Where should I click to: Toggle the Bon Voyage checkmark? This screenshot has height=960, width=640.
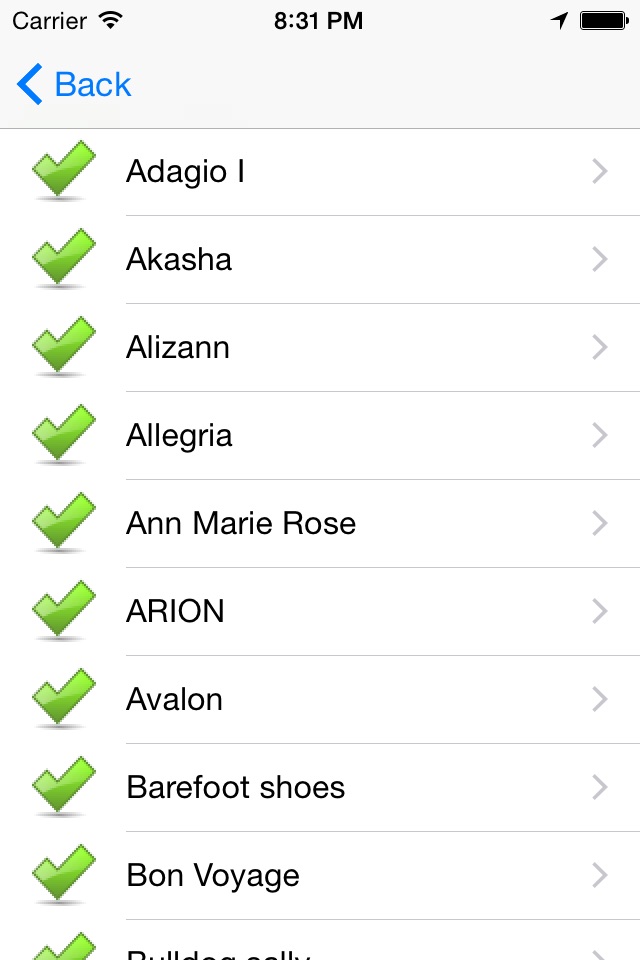tap(63, 875)
